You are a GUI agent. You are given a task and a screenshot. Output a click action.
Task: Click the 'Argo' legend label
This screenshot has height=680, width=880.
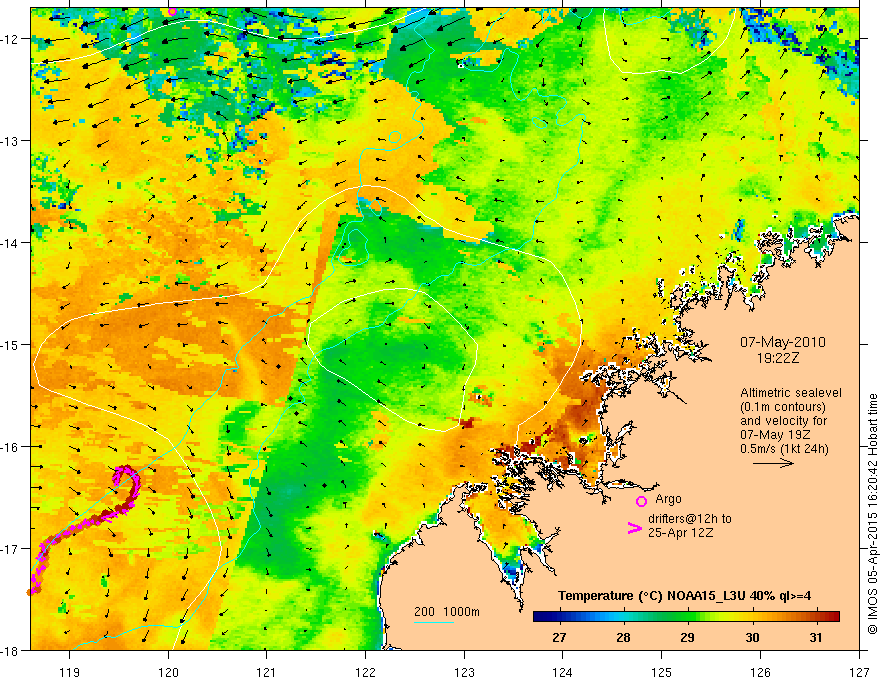coord(668,499)
